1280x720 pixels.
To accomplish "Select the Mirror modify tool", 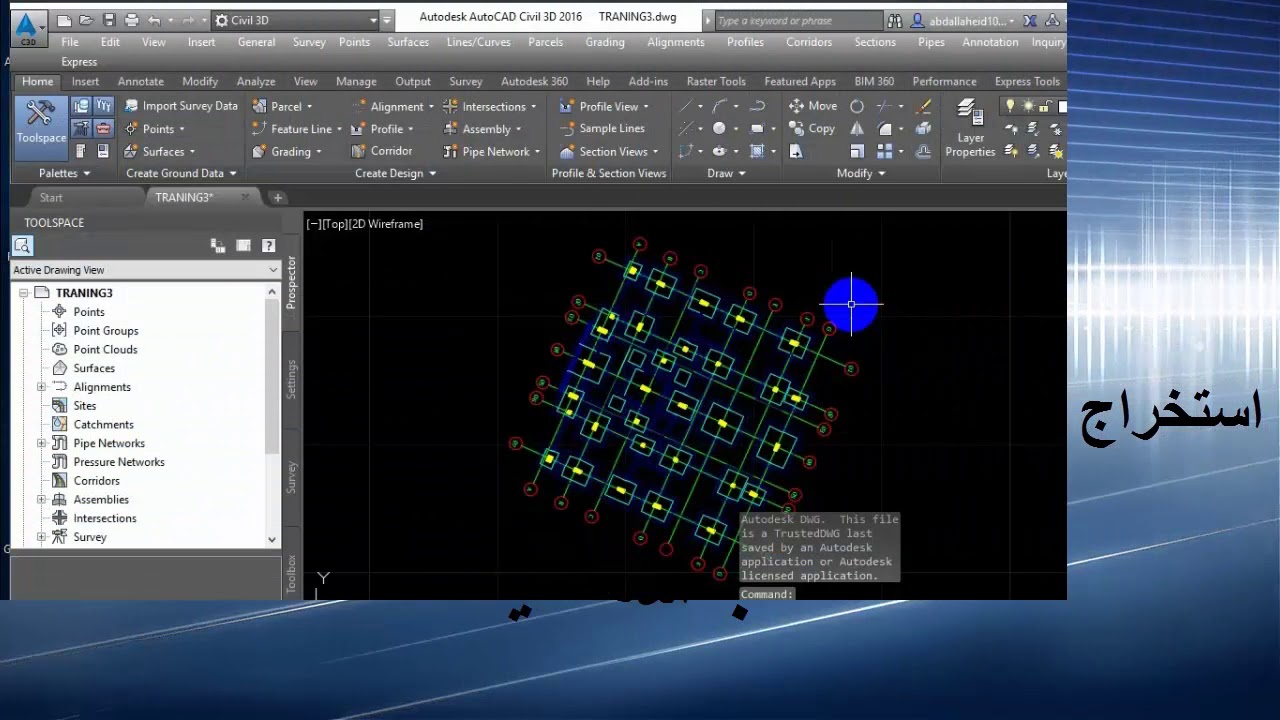I will click(x=857, y=129).
